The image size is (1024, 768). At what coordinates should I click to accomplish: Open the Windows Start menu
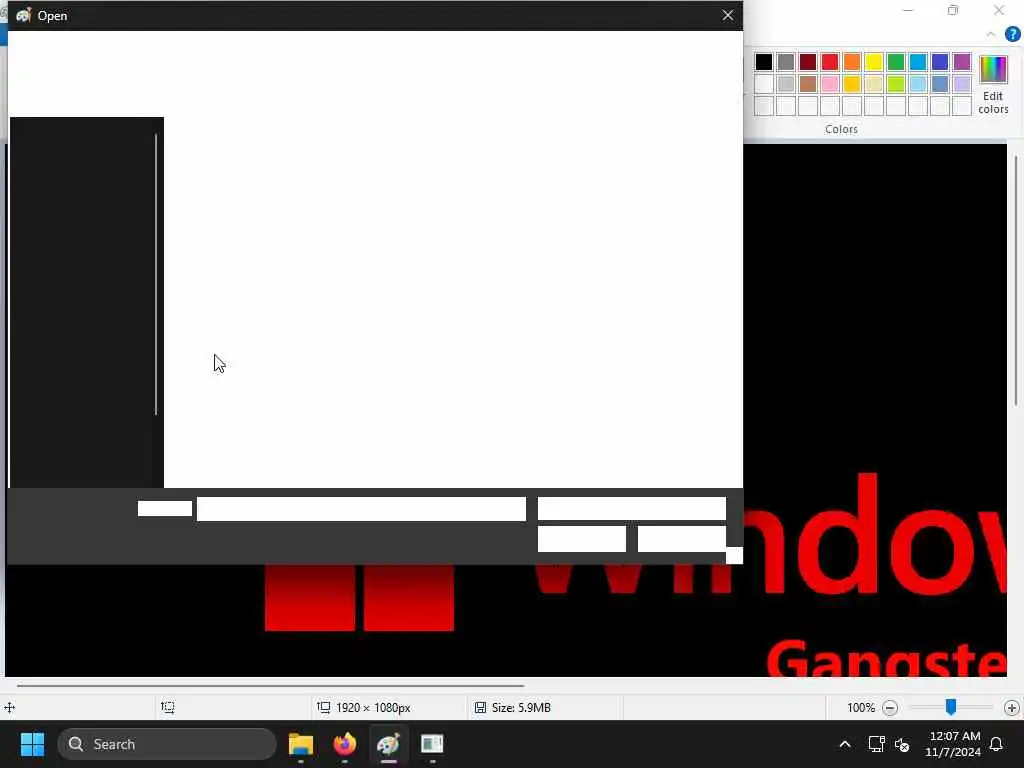[32, 744]
